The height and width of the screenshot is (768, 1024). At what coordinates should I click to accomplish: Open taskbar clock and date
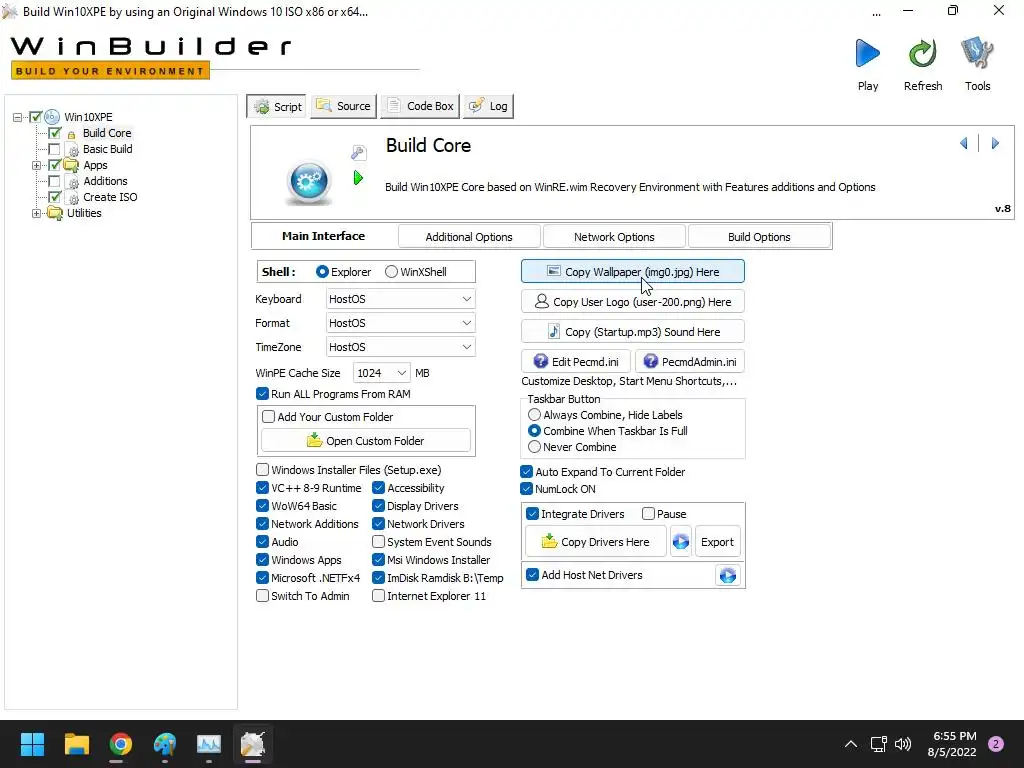click(952, 744)
